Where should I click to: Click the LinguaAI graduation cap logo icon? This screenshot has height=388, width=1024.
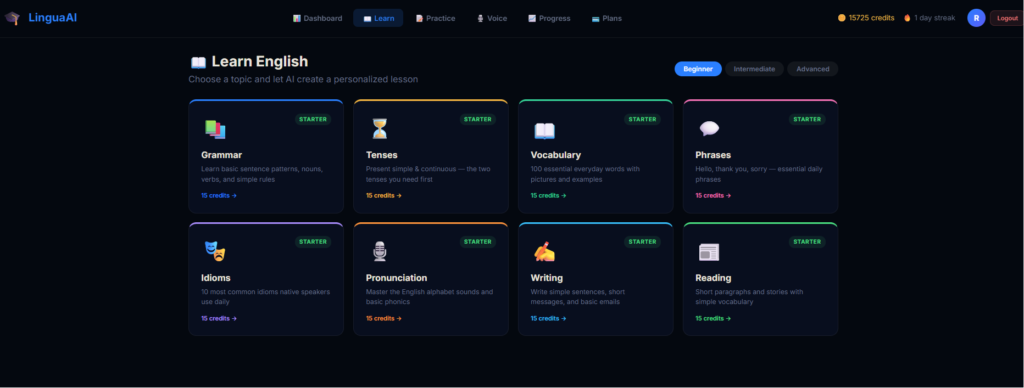(12, 18)
